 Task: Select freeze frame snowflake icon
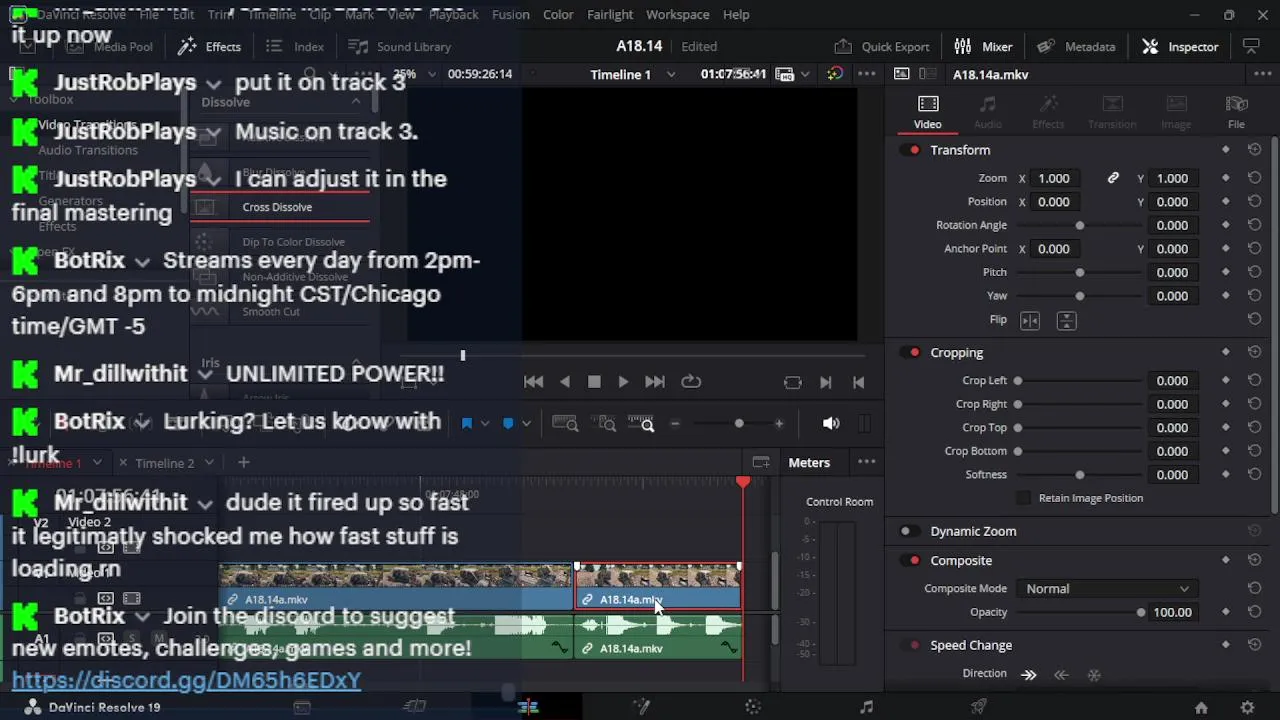[x=1094, y=675]
